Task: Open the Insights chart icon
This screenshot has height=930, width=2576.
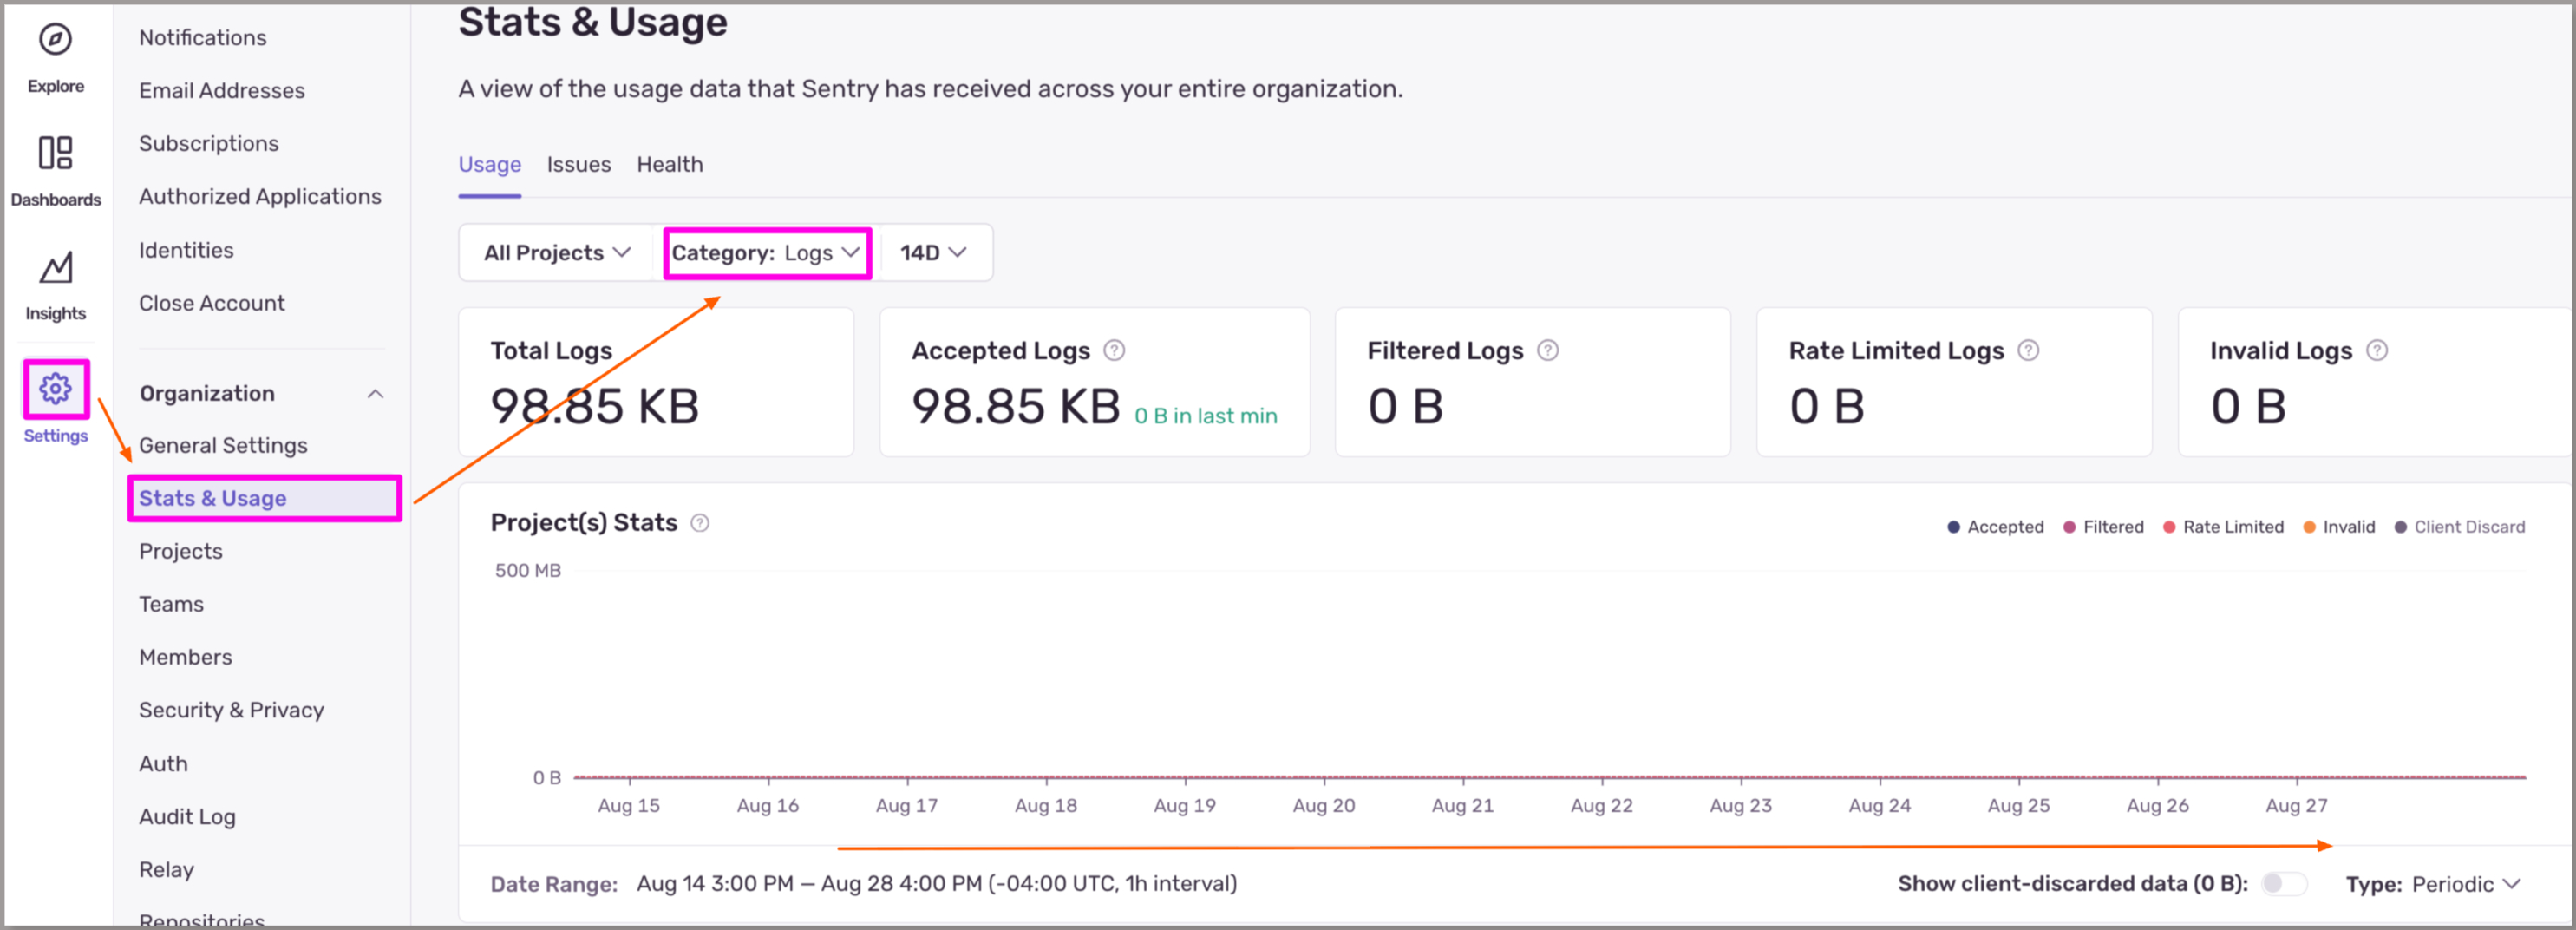Action: click(x=55, y=268)
